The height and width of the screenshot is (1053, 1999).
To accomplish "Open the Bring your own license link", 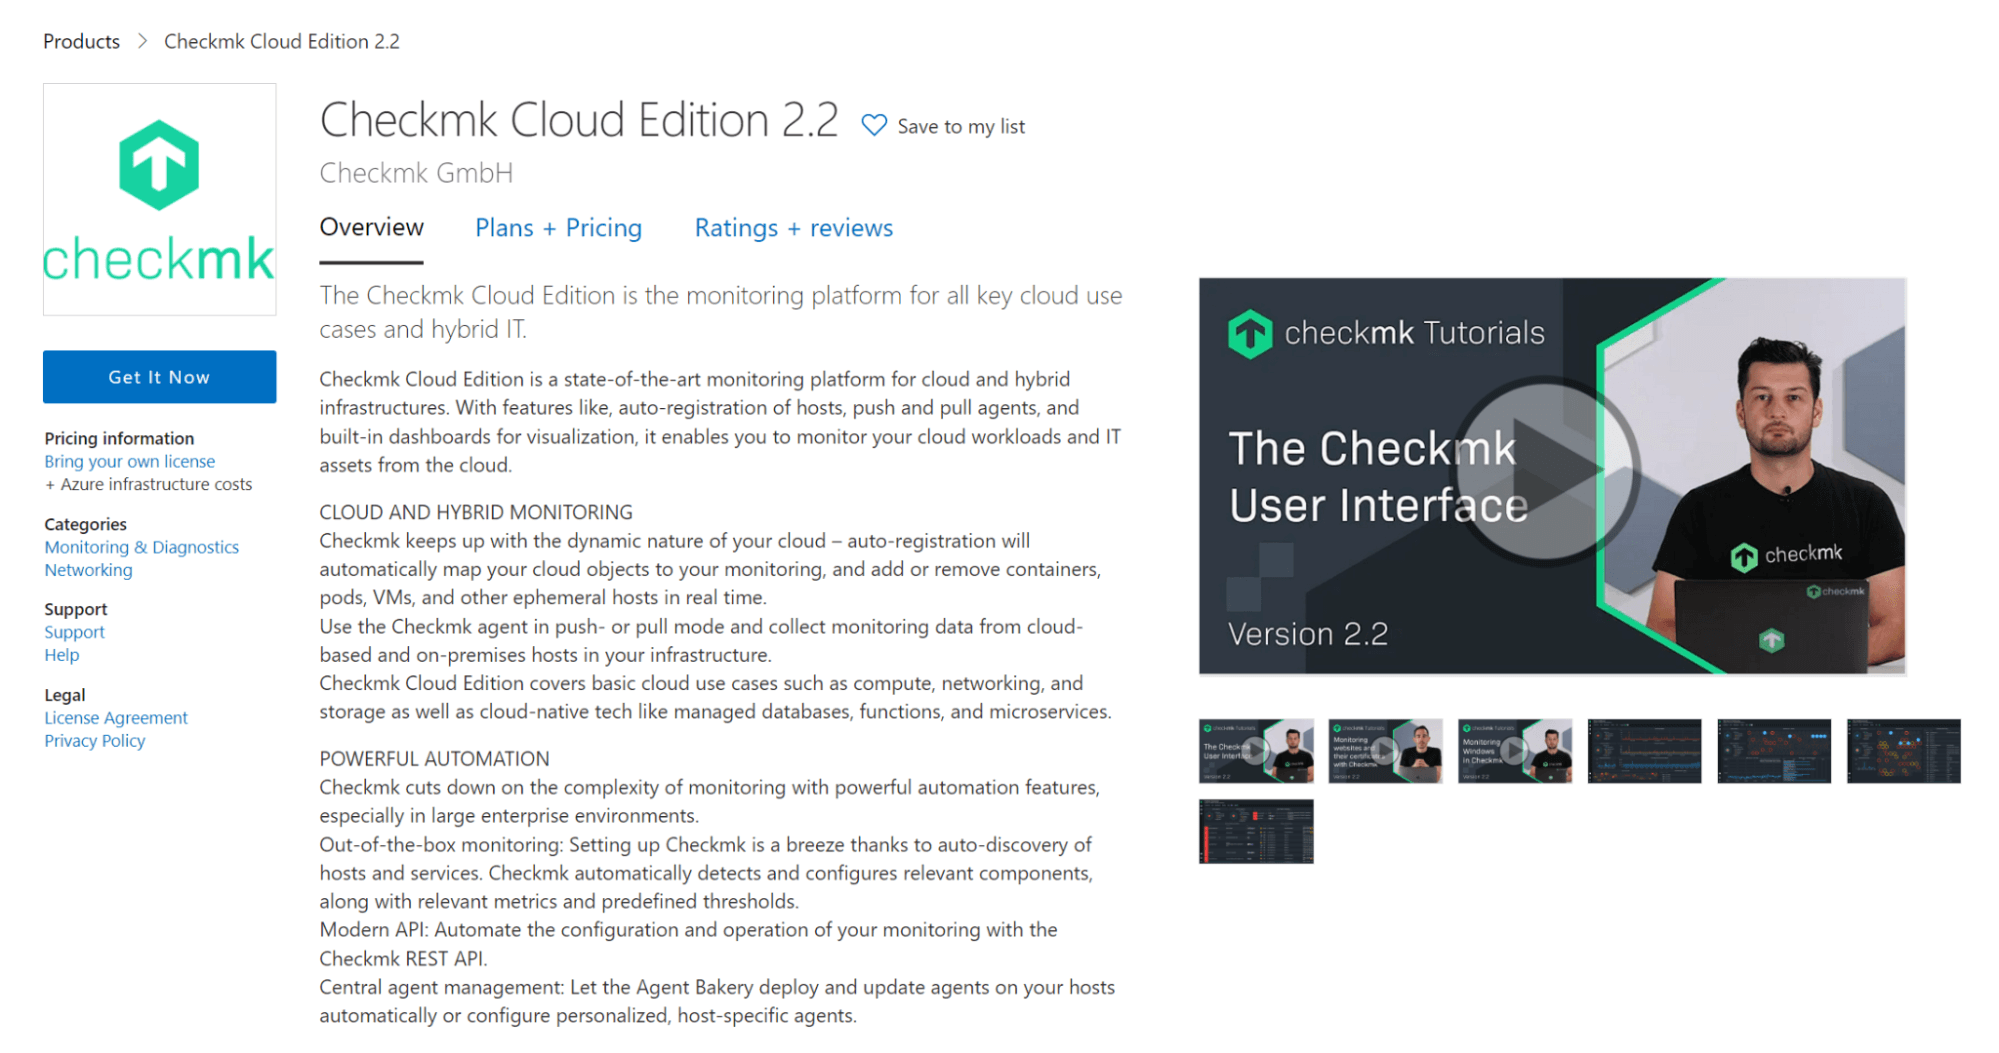I will pyautogui.click(x=129, y=461).
